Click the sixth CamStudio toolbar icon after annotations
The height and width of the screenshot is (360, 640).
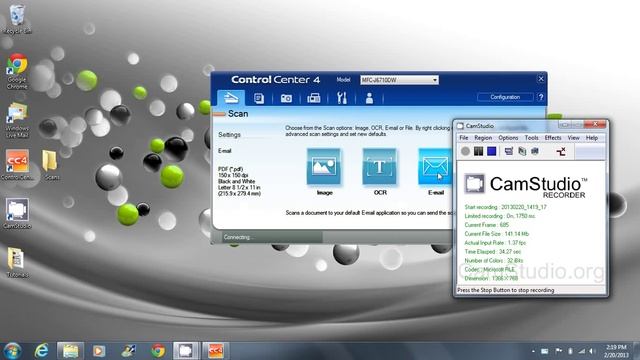(535, 151)
